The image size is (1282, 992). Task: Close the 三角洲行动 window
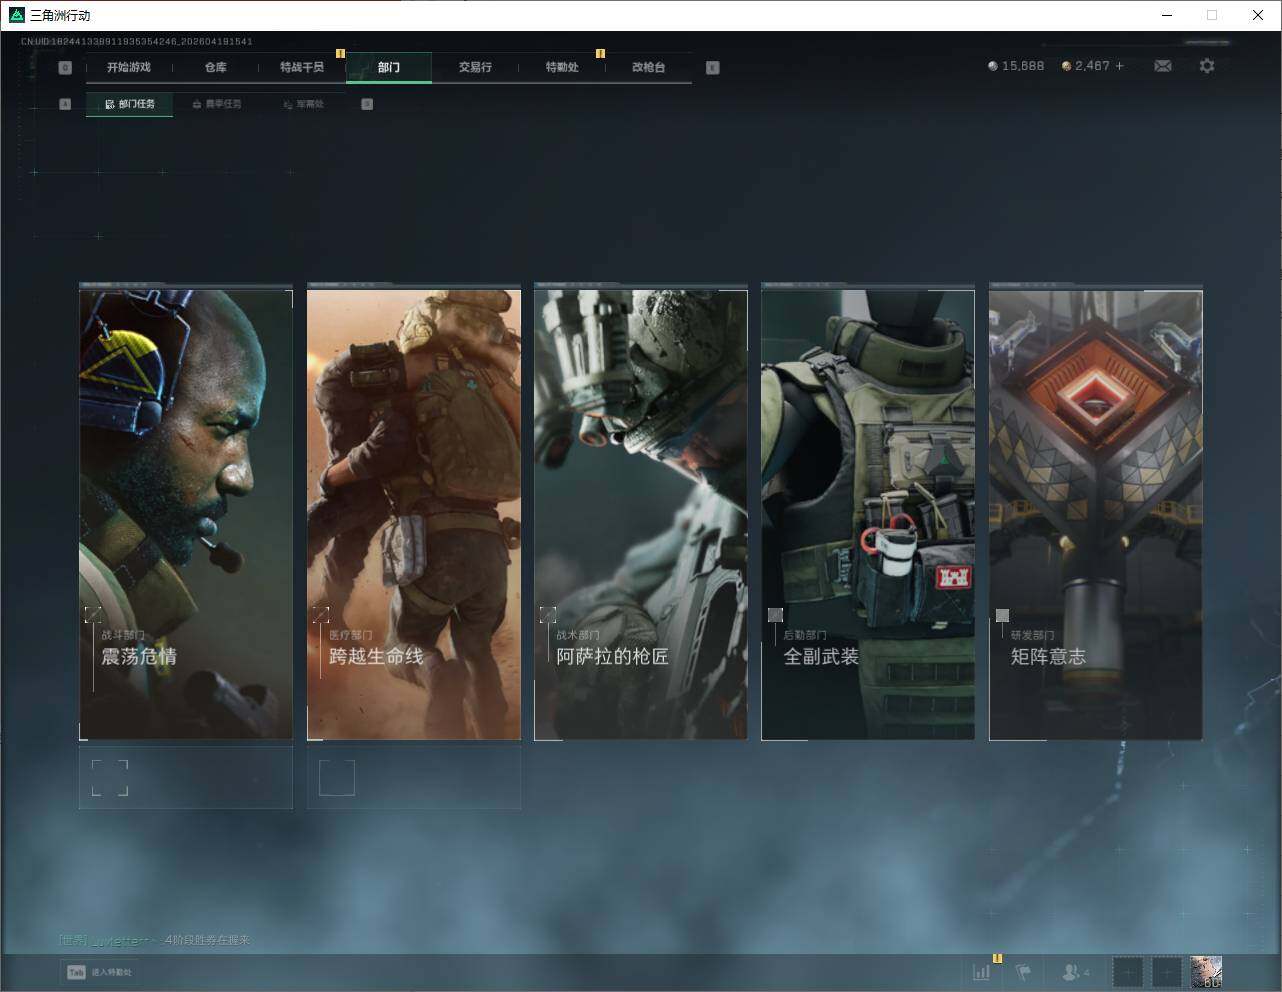pos(1258,15)
